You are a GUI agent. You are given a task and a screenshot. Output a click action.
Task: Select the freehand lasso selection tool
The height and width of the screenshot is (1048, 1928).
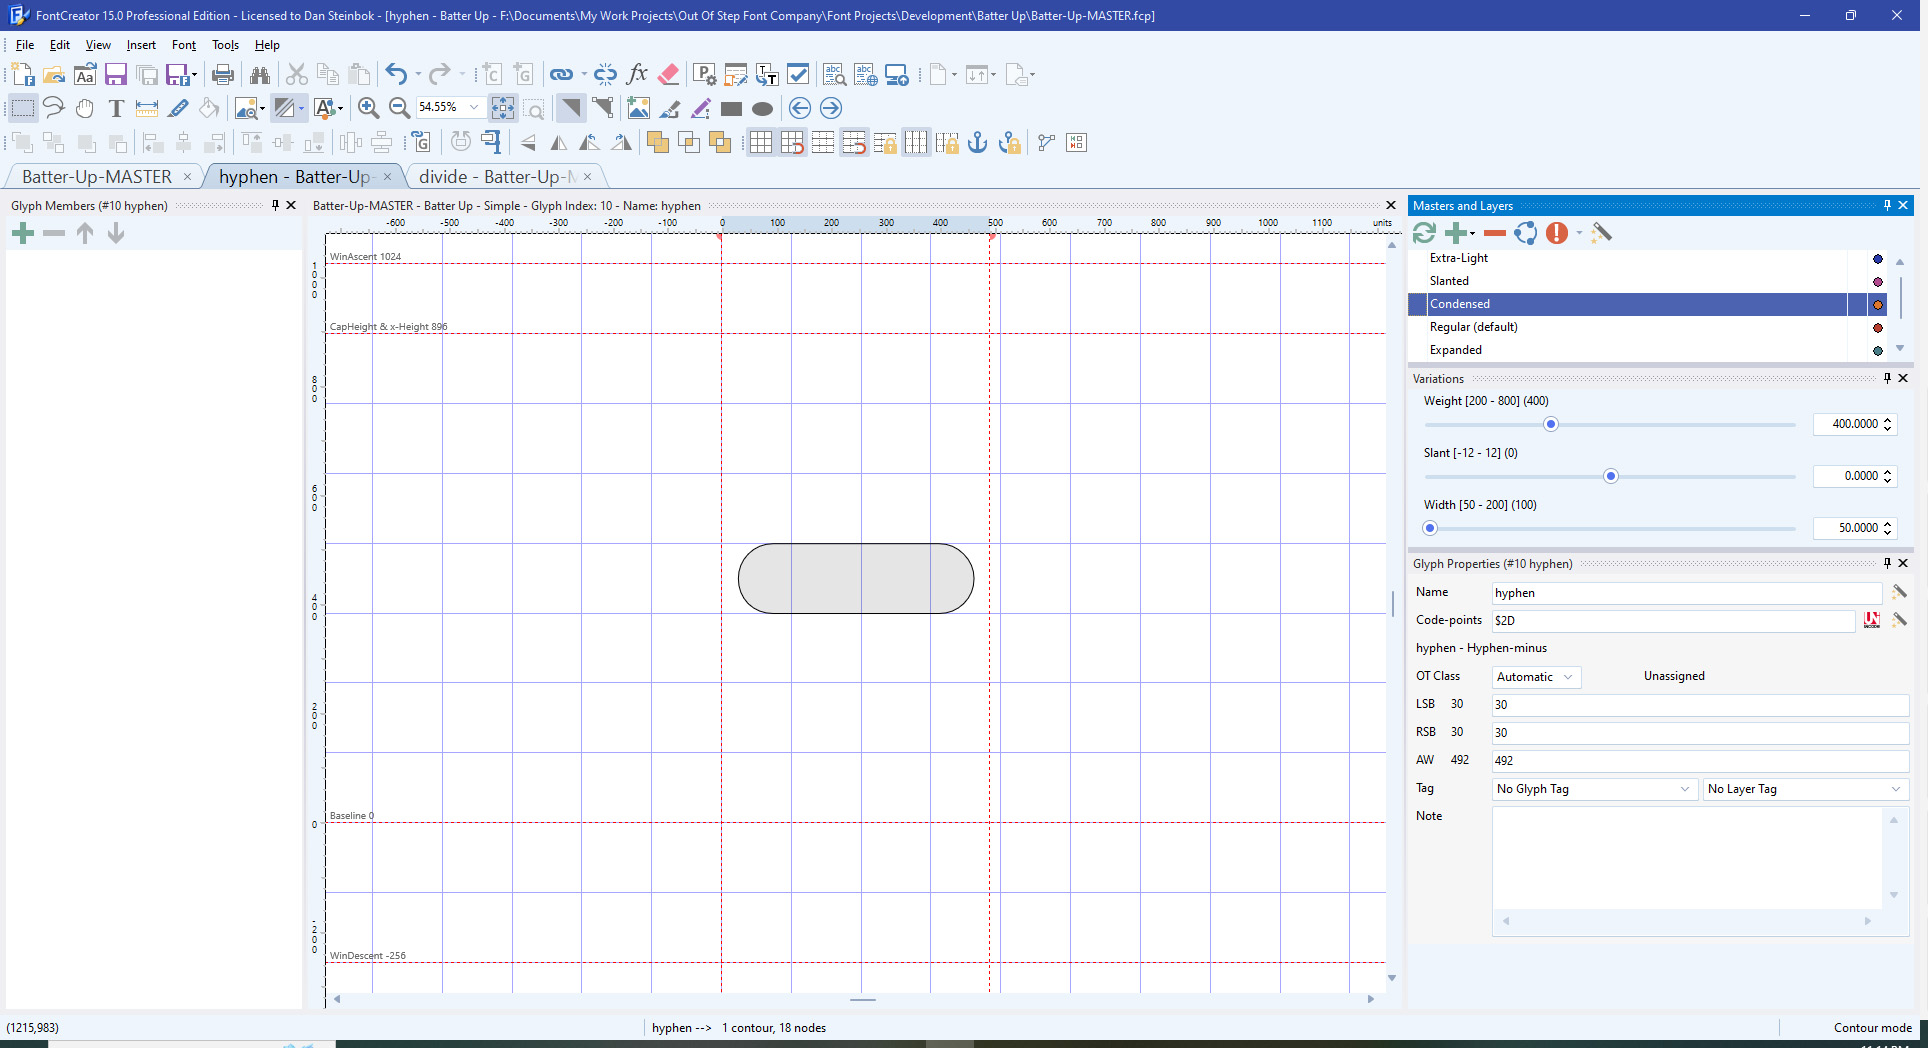[54, 108]
